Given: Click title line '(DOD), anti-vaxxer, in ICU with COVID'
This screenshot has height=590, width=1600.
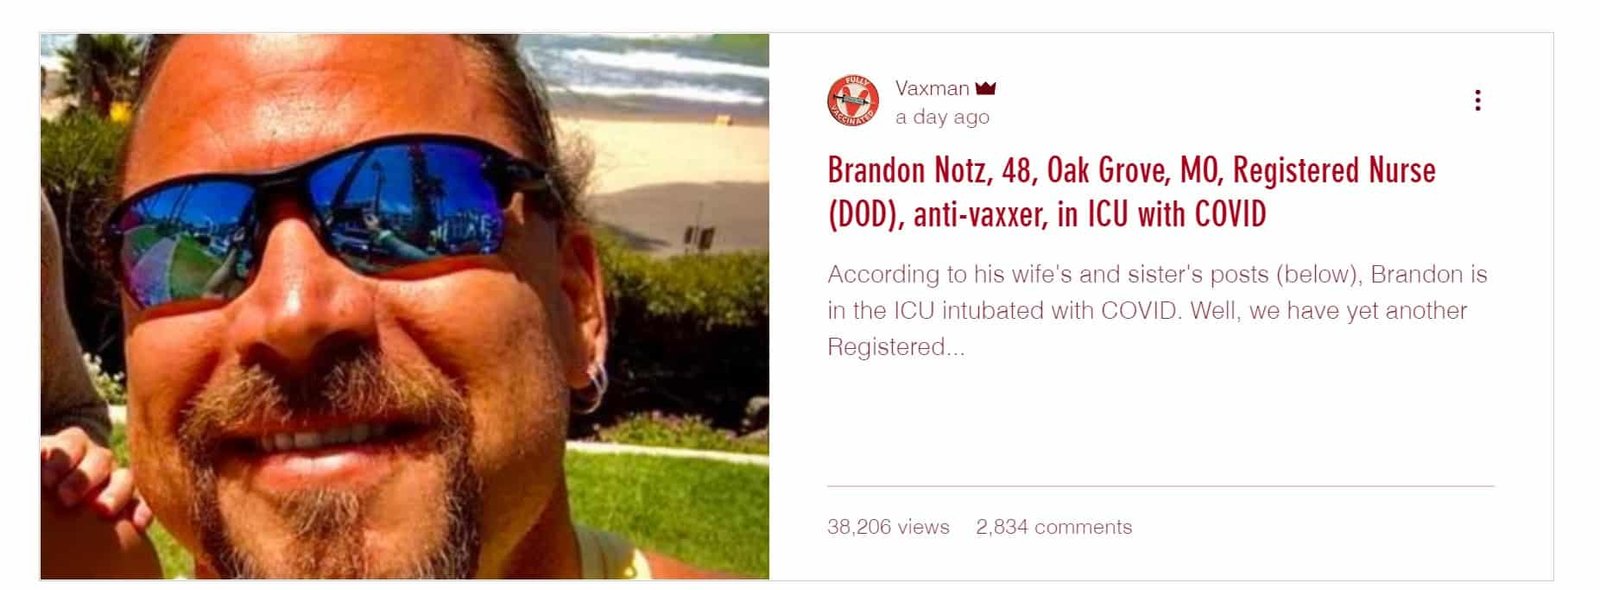Looking at the screenshot, I should [1047, 214].
